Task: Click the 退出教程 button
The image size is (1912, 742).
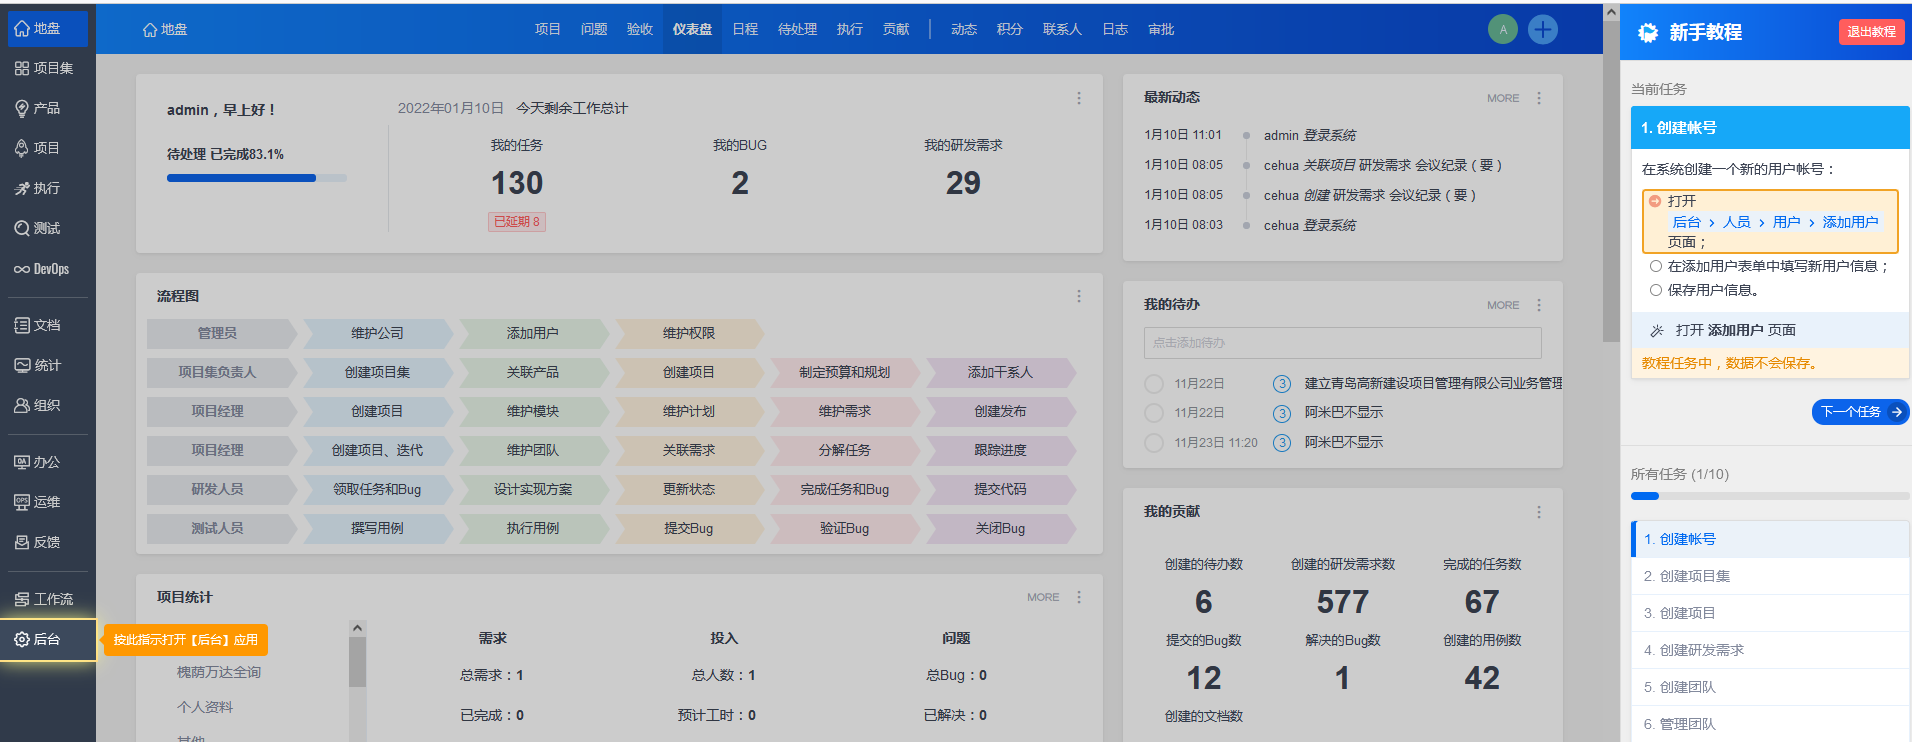Action: [x=1870, y=32]
